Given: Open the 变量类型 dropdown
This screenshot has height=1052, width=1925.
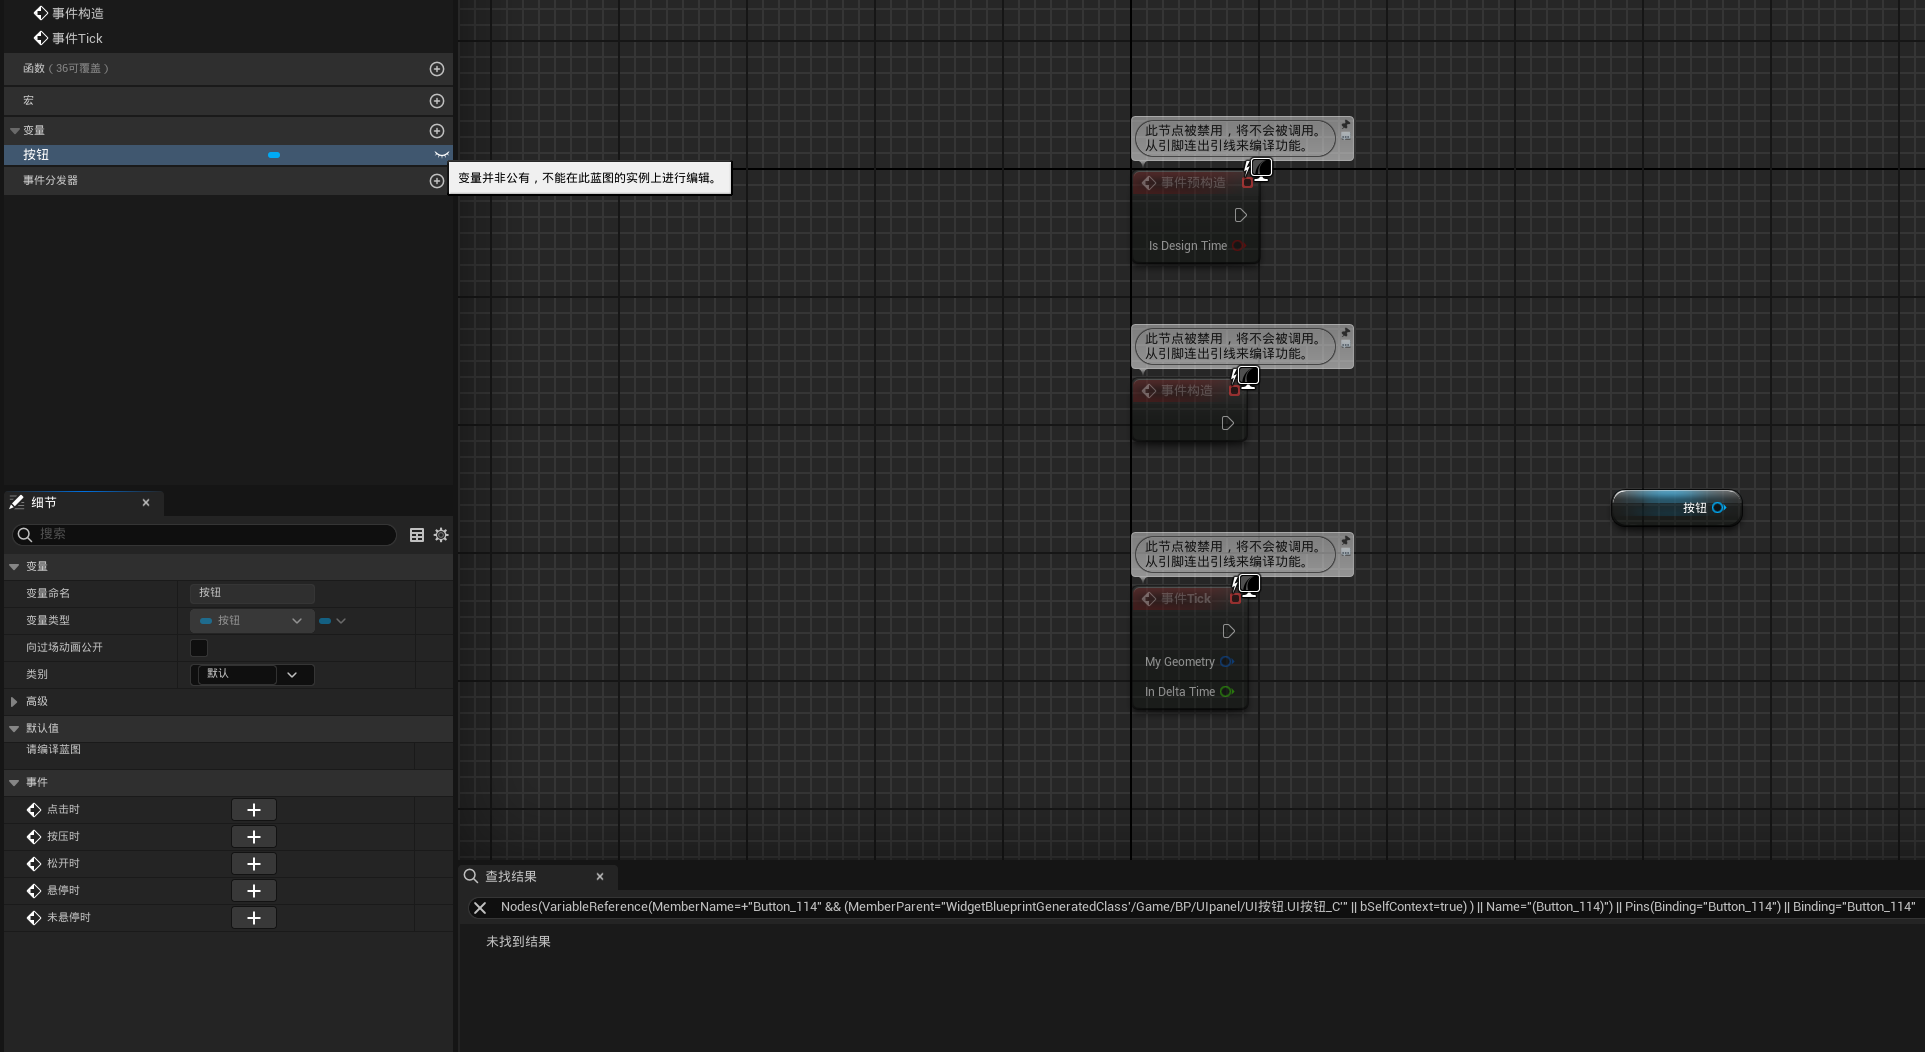Looking at the screenshot, I should click(252, 621).
